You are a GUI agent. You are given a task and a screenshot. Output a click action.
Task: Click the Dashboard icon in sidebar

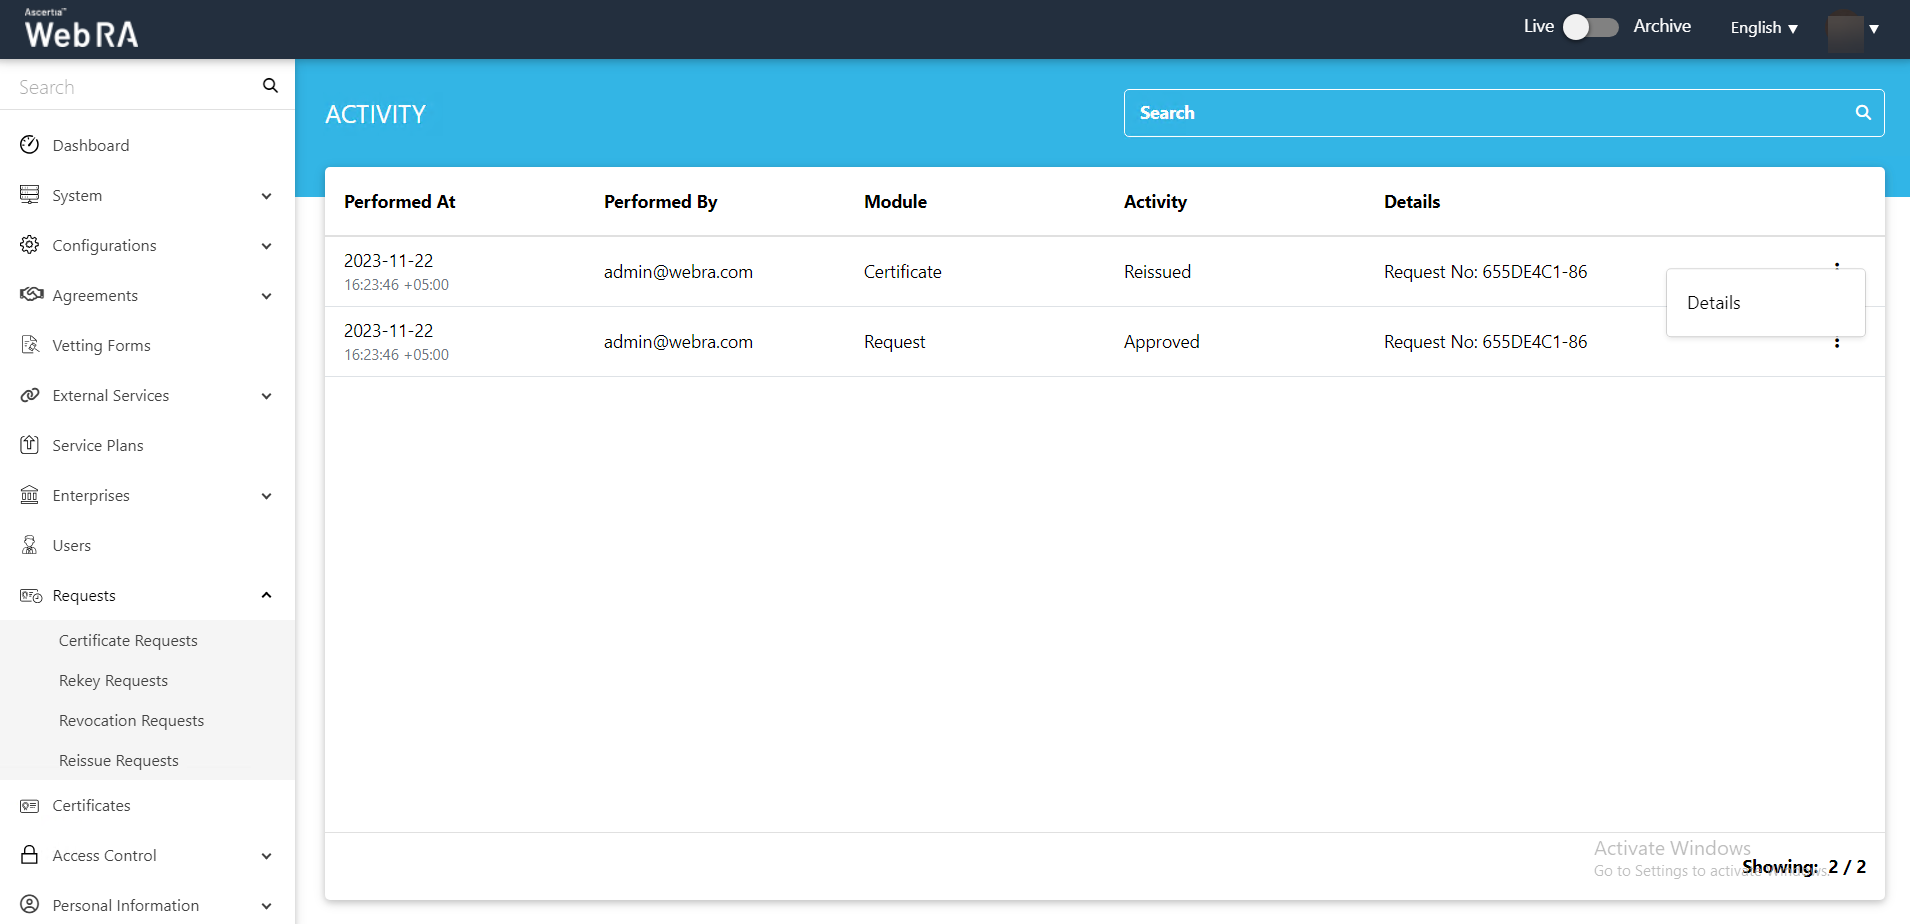pos(30,145)
